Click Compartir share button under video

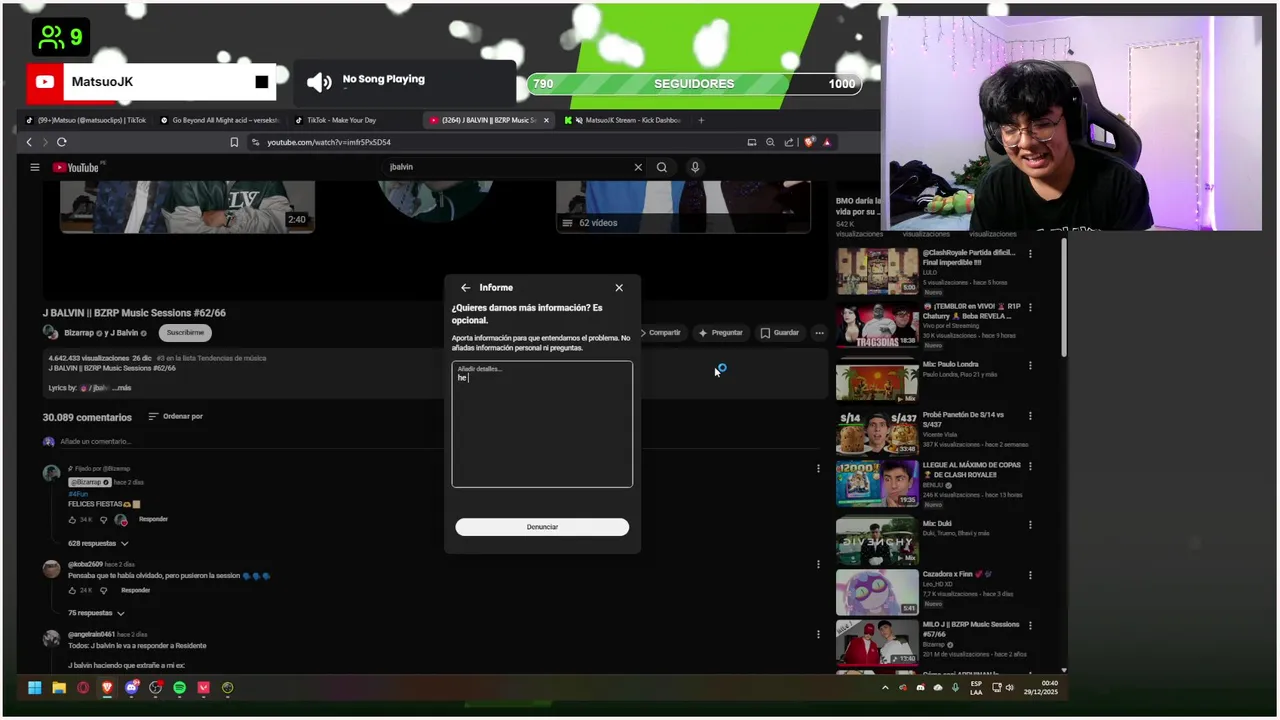[664, 332]
